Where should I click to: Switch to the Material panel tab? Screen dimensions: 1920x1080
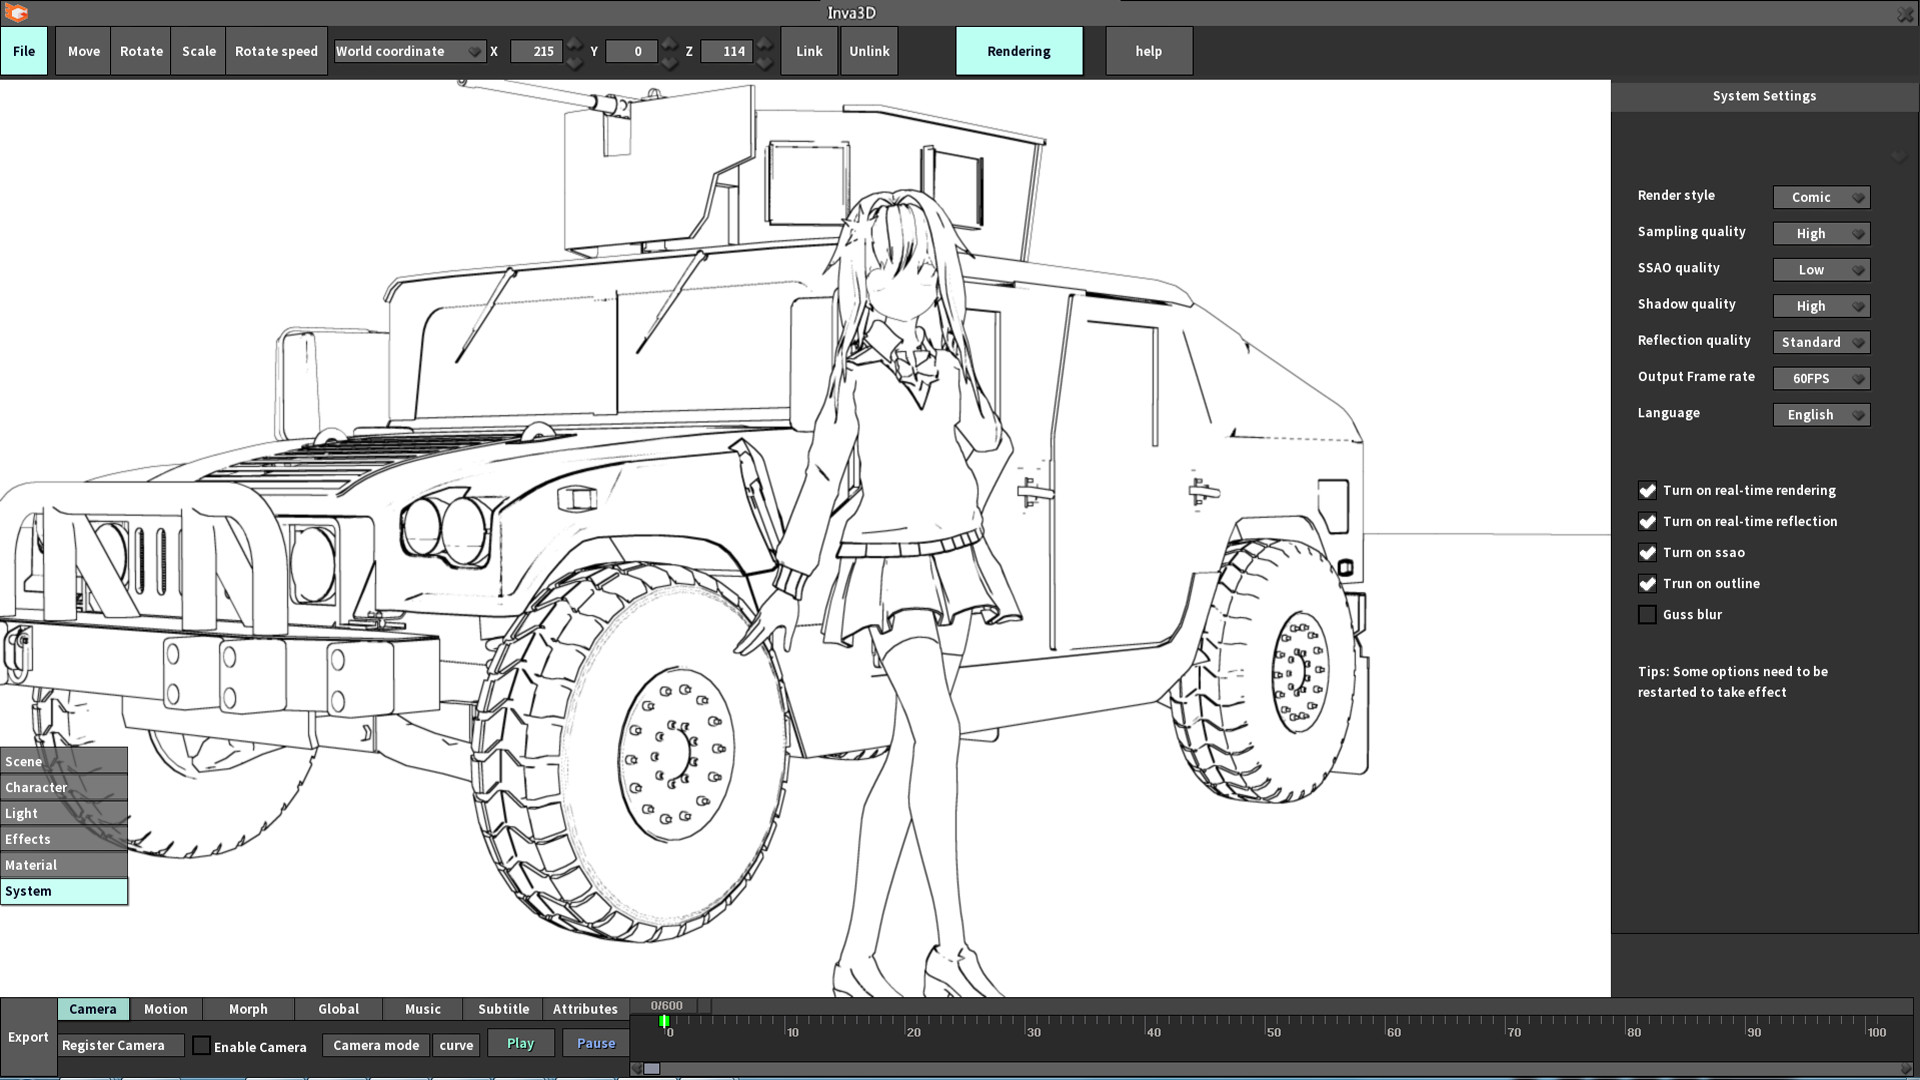[64, 865]
